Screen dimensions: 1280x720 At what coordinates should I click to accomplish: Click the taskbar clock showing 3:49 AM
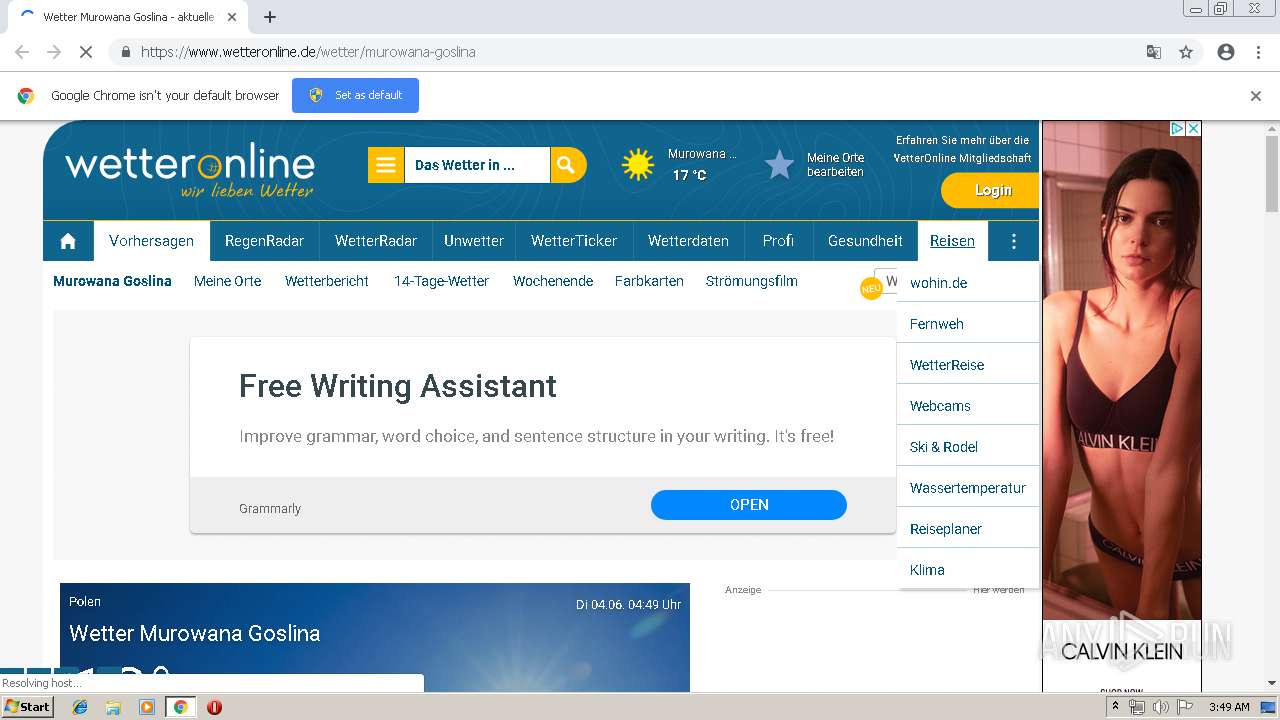click(x=1229, y=707)
